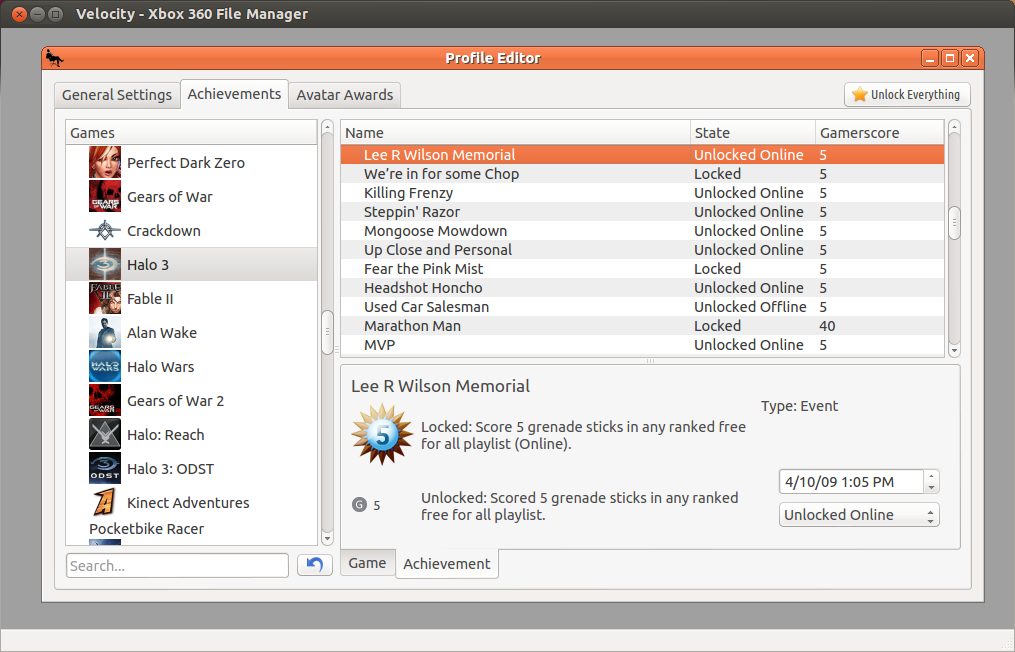The height and width of the screenshot is (652, 1015).
Task: Select the Achievement bottom tab
Action: point(447,564)
